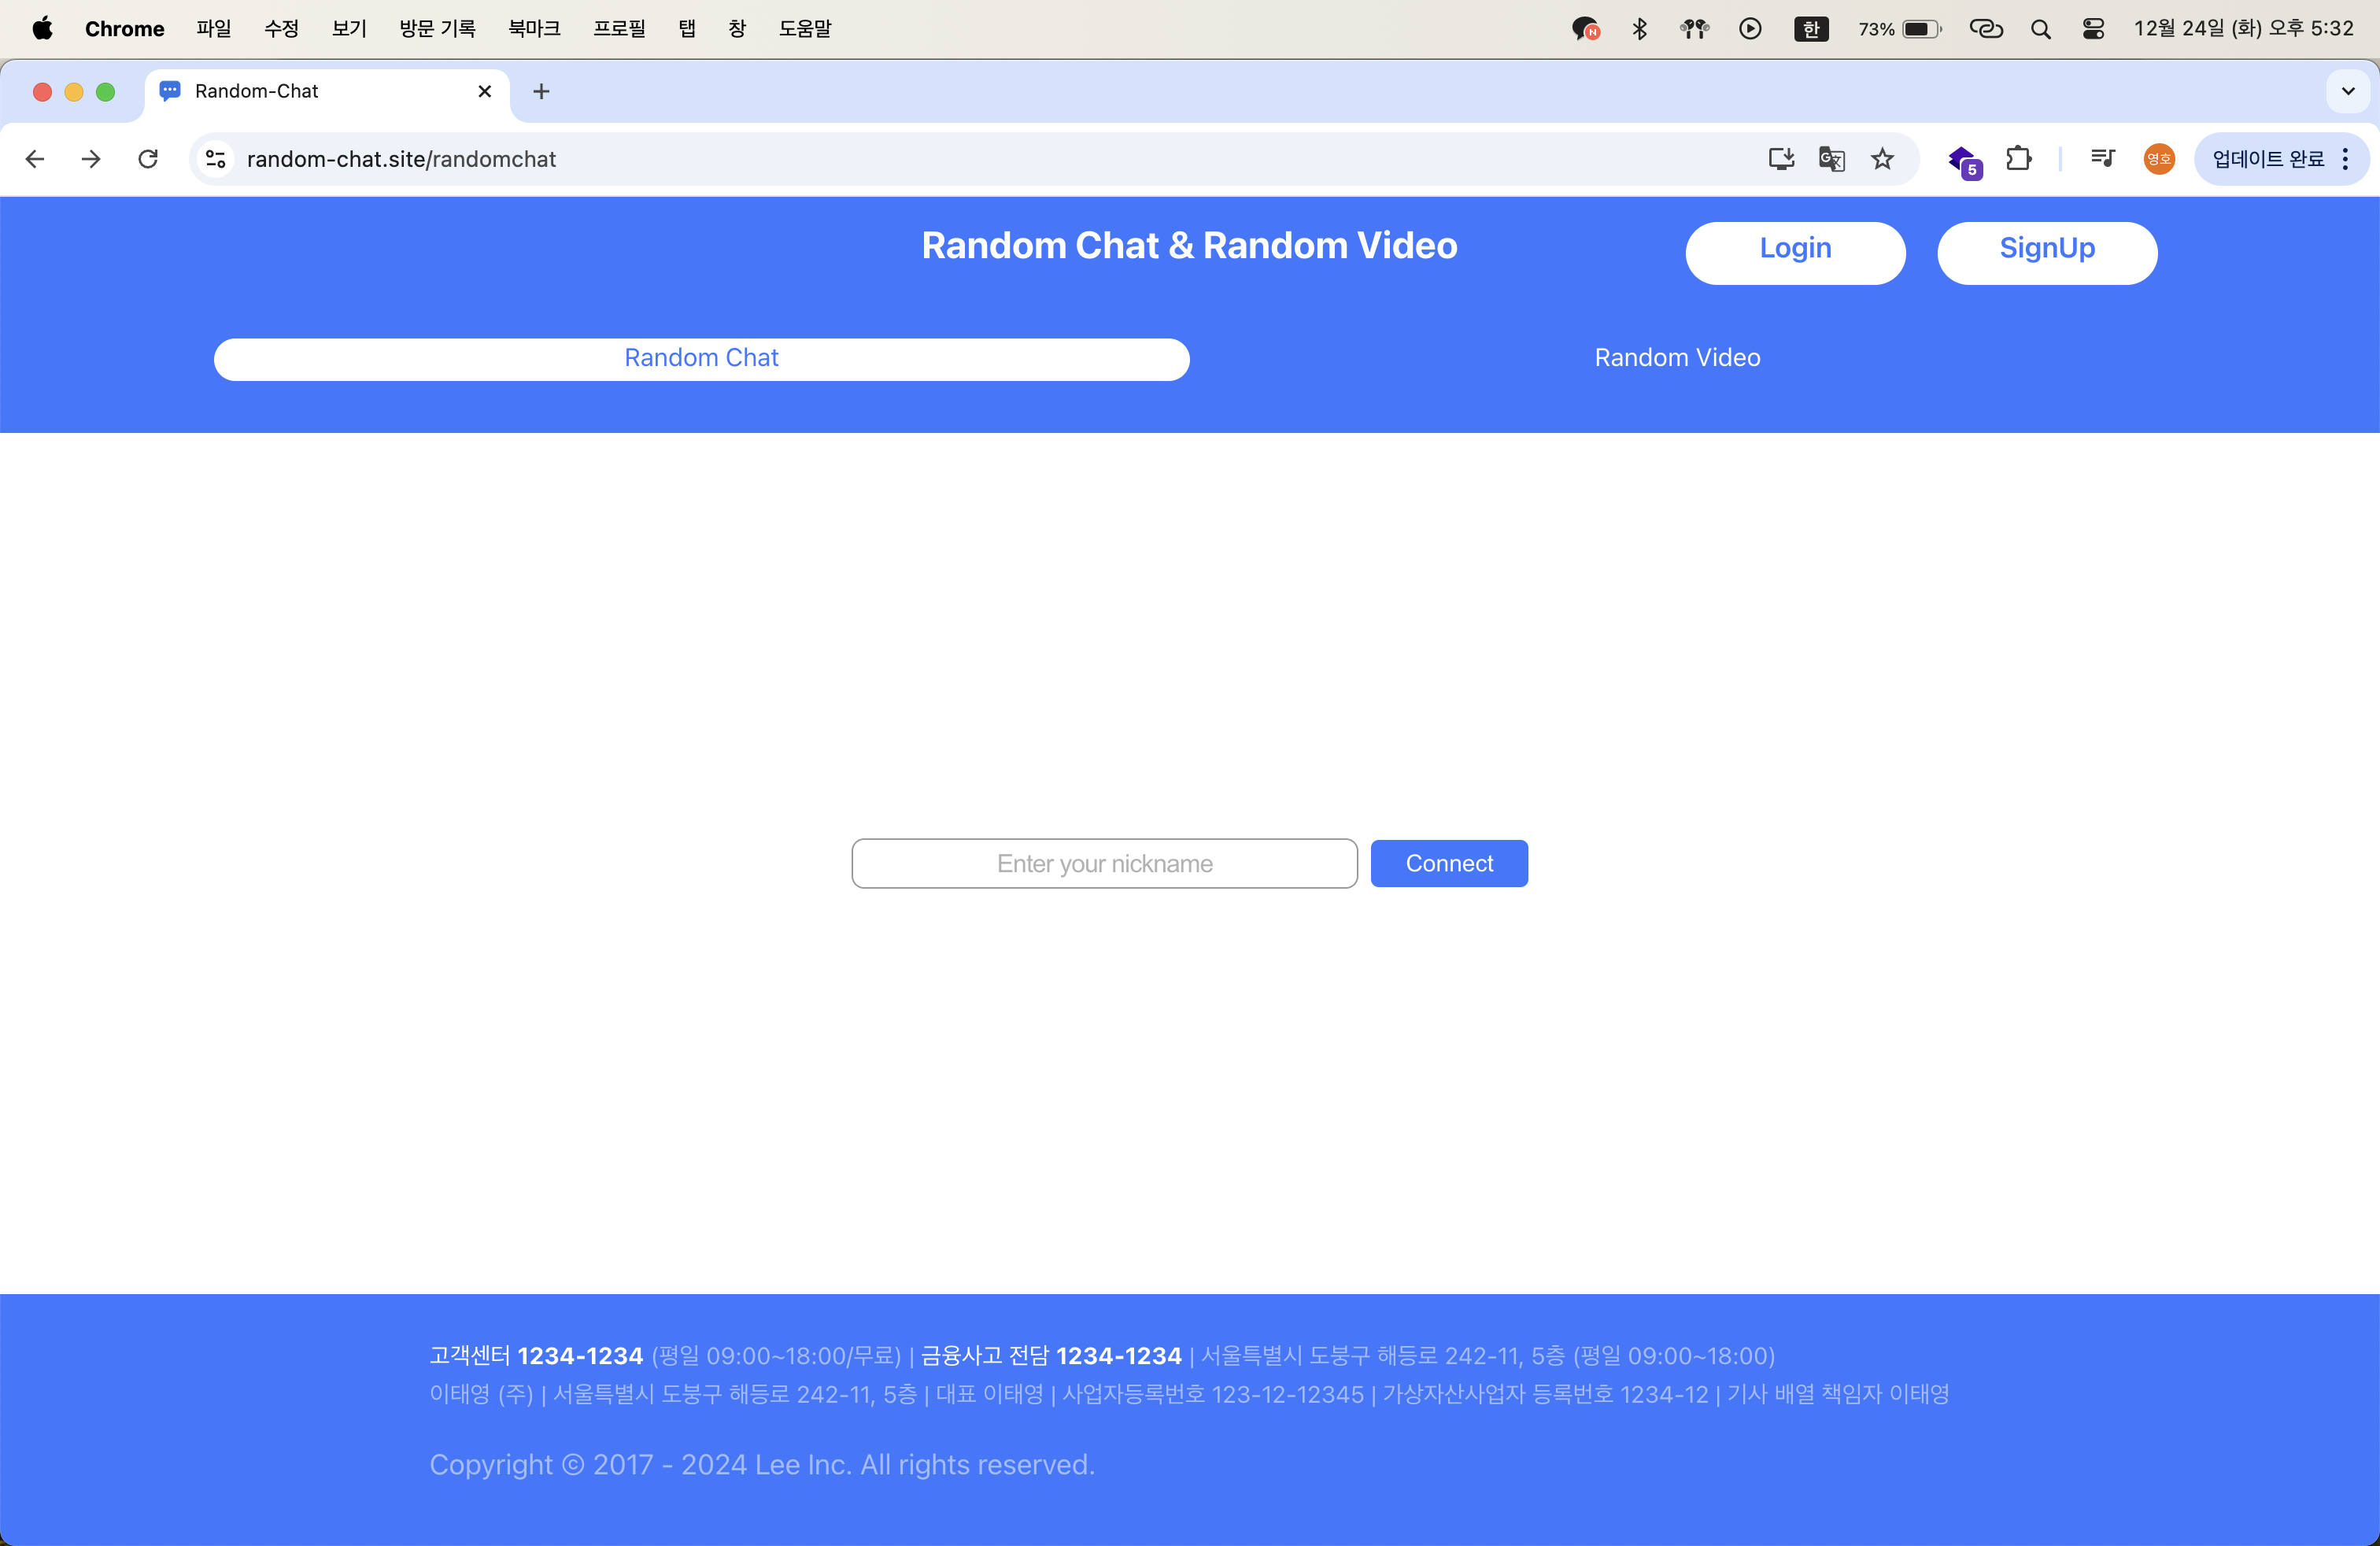Open KakaoTalk menu bar icon
Screen dimensions: 2380x1546
click(x=1585, y=29)
